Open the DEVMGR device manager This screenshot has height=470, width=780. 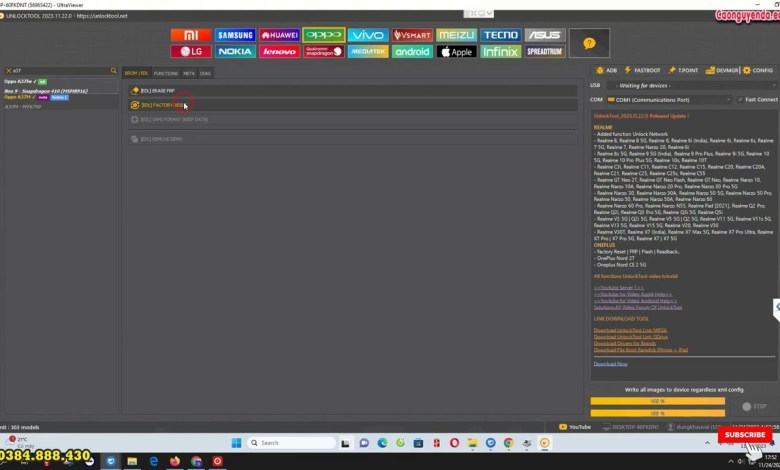click(x=722, y=71)
